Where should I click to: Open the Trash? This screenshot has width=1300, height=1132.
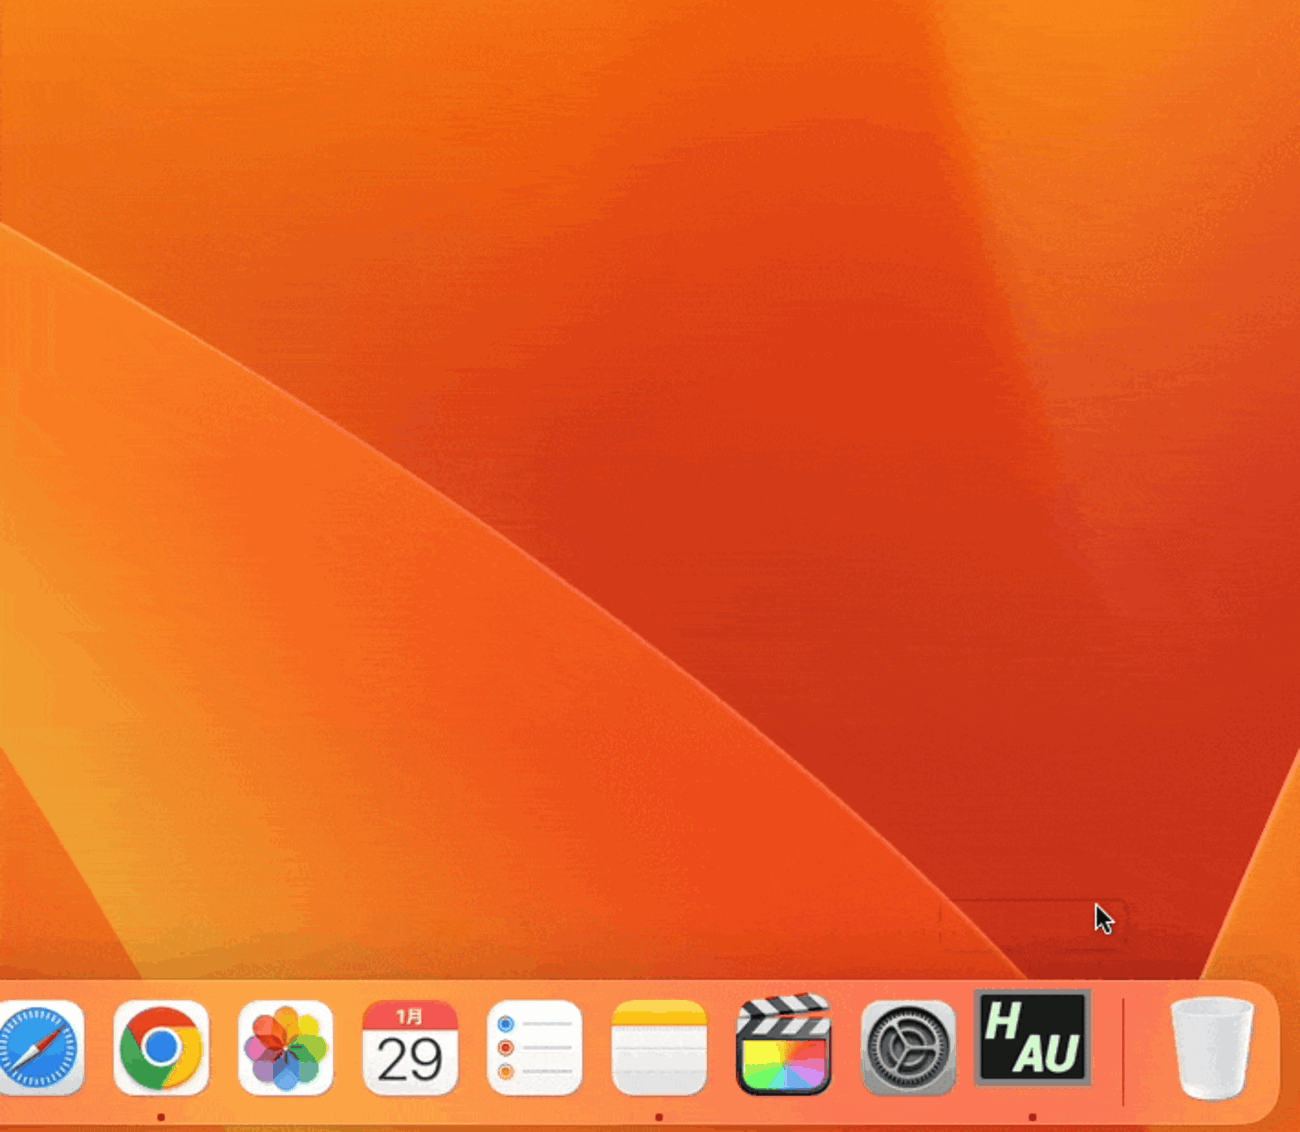(1211, 1047)
